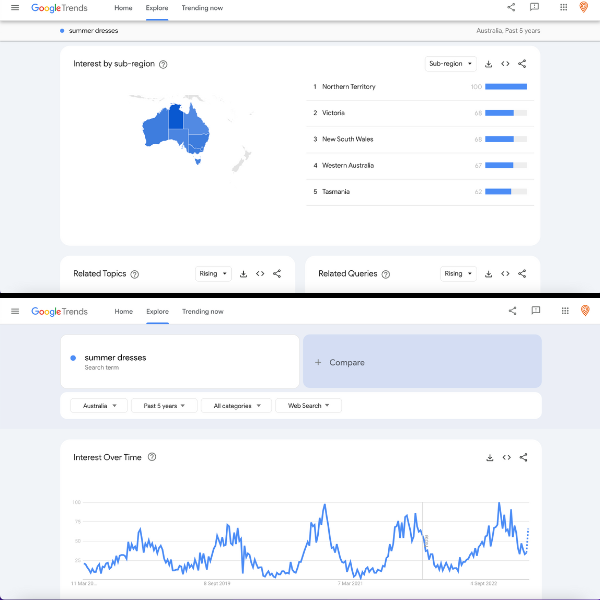Open the Rising dropdown in Related Topics
Viewport: 600px width, 600px height.
click(213, 274)
